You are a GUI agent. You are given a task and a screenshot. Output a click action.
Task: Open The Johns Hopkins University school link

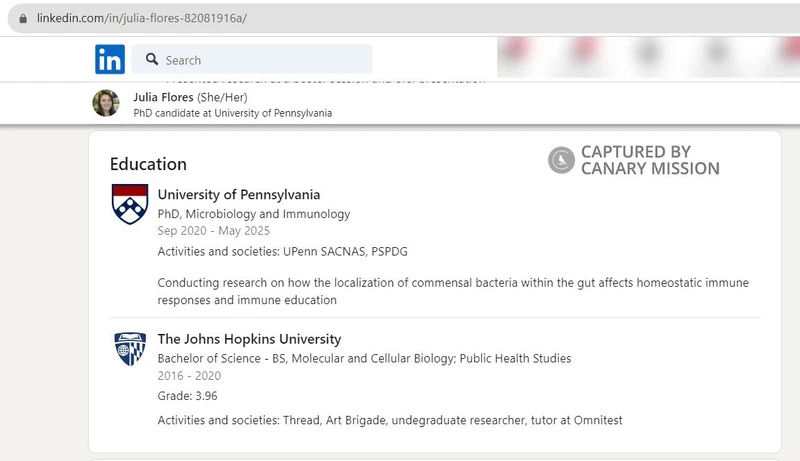249,339
